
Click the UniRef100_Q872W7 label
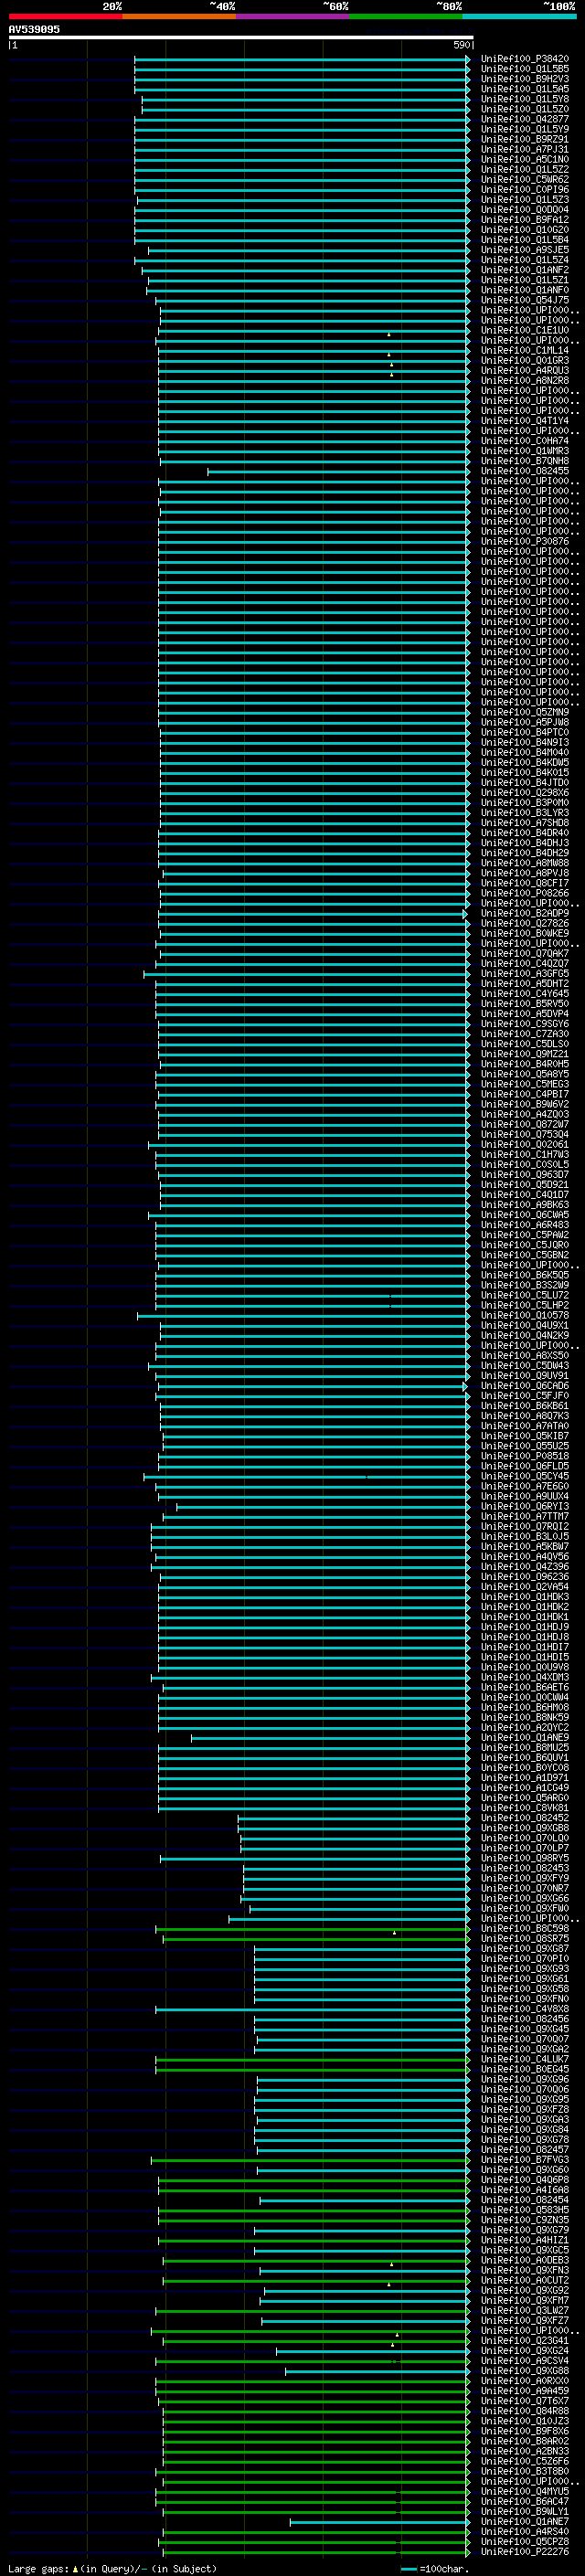(x=524, y=1124)
